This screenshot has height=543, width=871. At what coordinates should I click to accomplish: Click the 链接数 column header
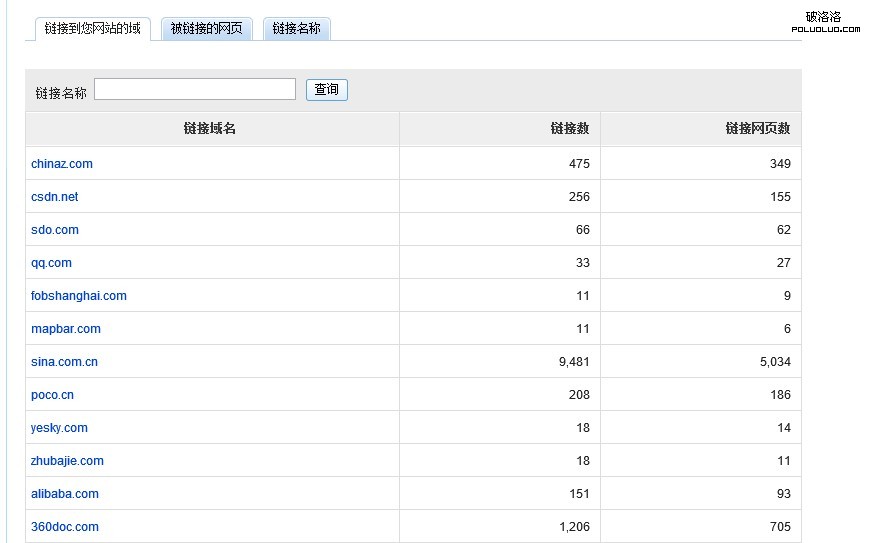569,129
